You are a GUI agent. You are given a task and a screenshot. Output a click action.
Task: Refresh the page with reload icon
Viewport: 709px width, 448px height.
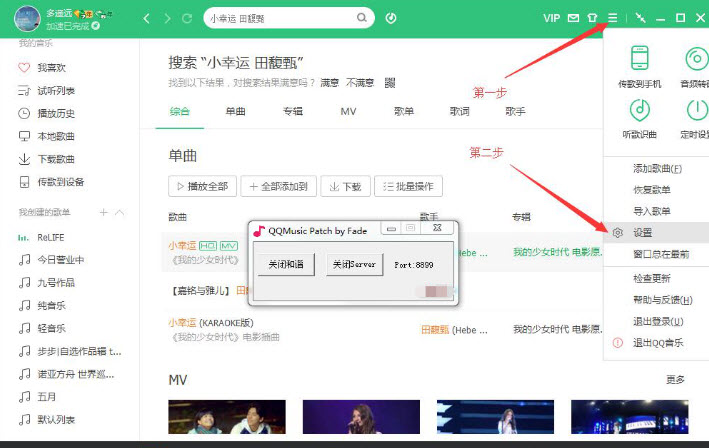(187, 18)
